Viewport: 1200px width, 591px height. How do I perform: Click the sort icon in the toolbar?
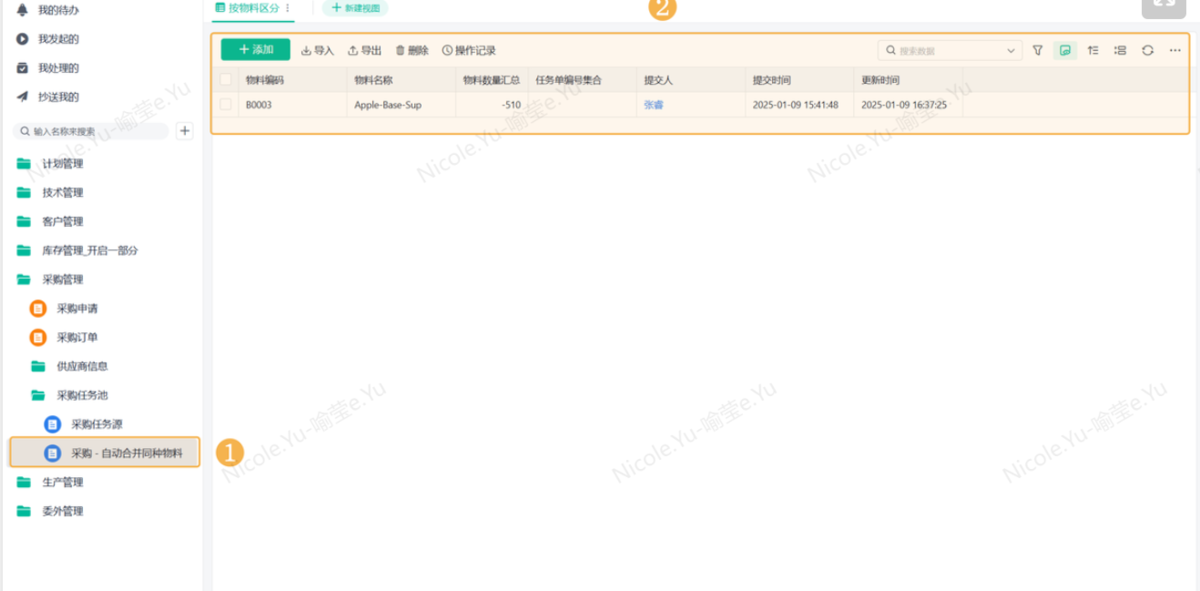tap(1093, 50)
